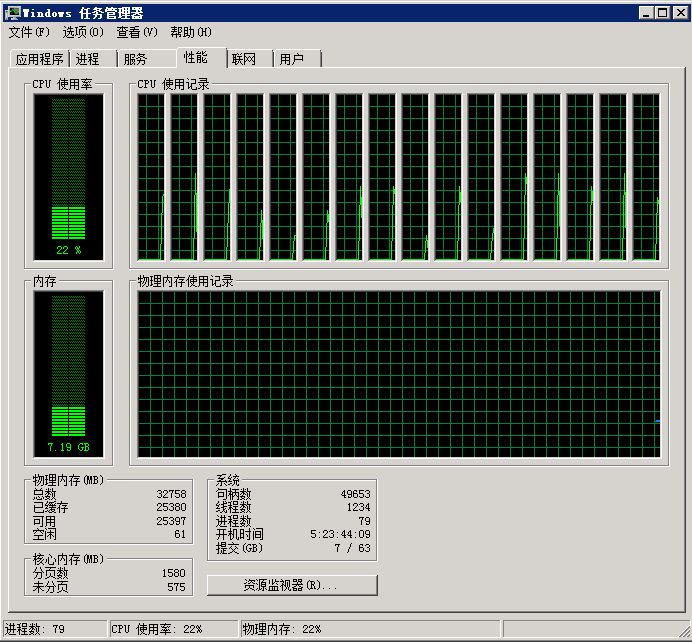692x642 pixels.
Task: Switch to the 应用程序 tab
Action: (40, 59)
